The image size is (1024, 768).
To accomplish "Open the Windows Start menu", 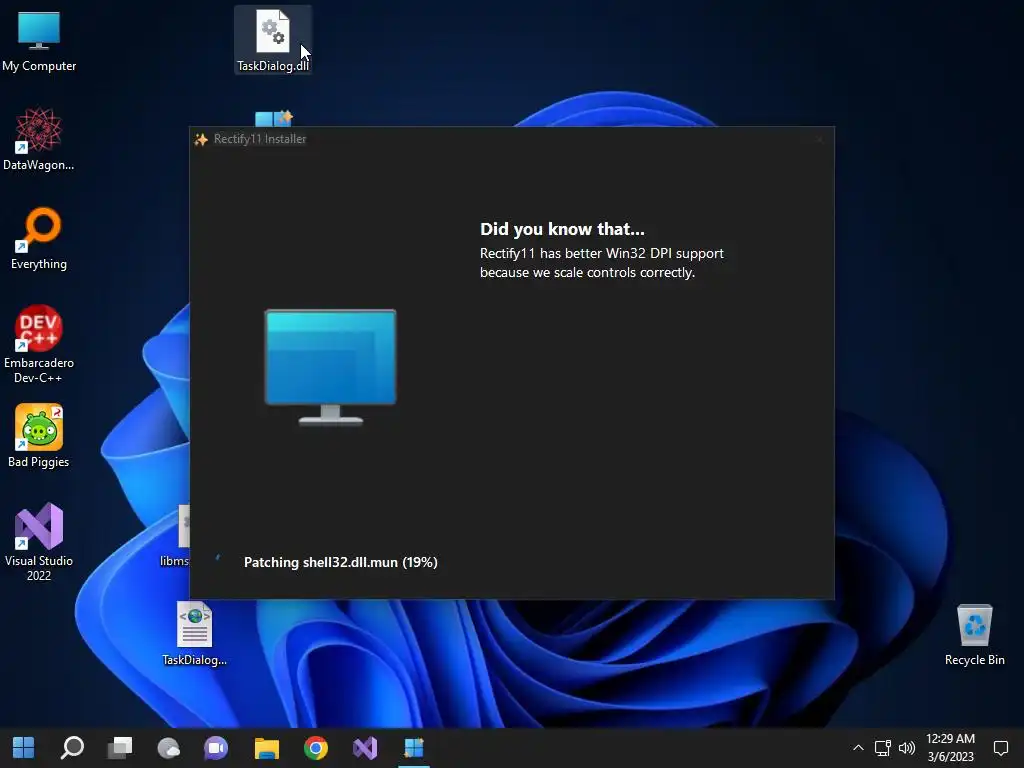I will click(x=24, y=748).
